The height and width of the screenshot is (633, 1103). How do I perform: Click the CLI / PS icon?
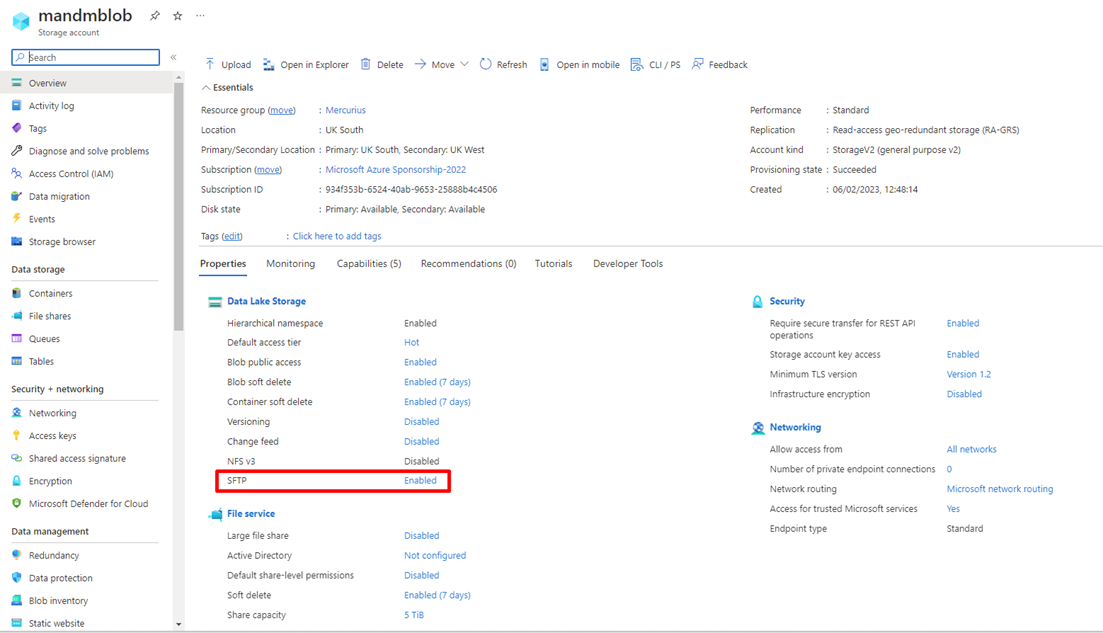637,64
